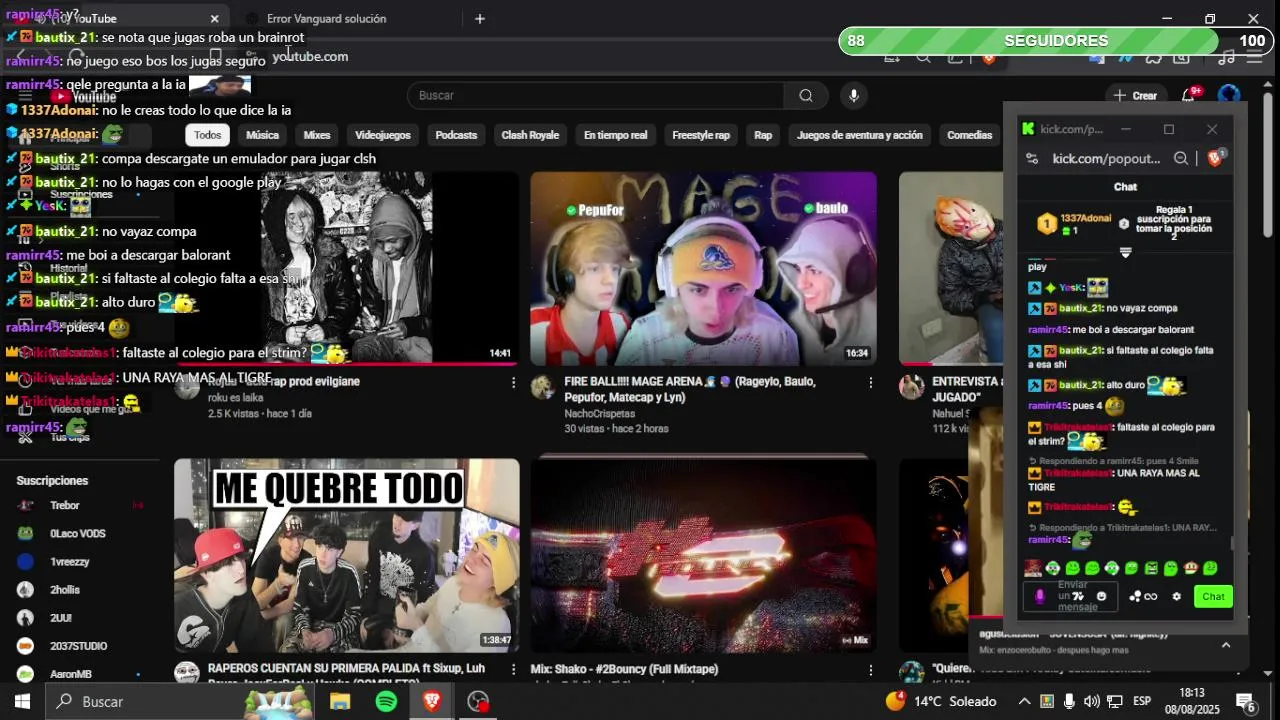
Task: Select the Podcasts filter chip
Action: [456, 135]
